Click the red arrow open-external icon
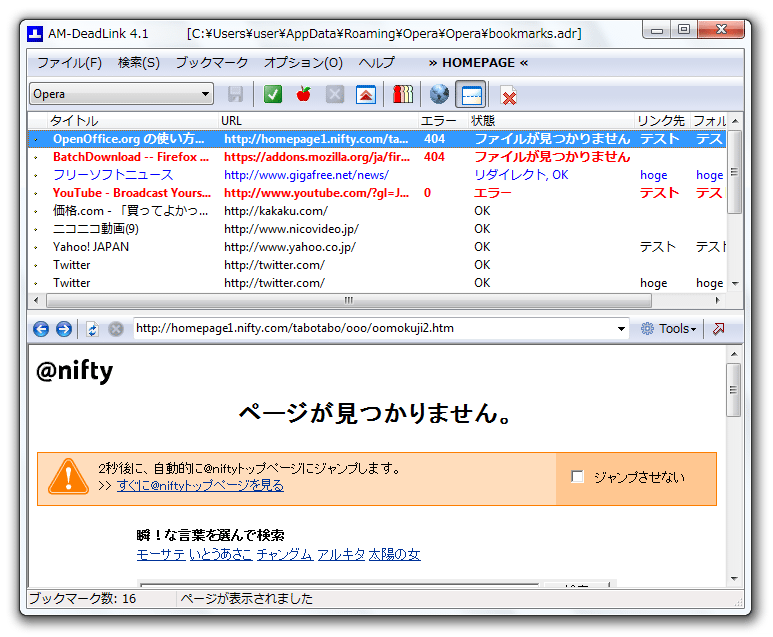 pos(719,329)
